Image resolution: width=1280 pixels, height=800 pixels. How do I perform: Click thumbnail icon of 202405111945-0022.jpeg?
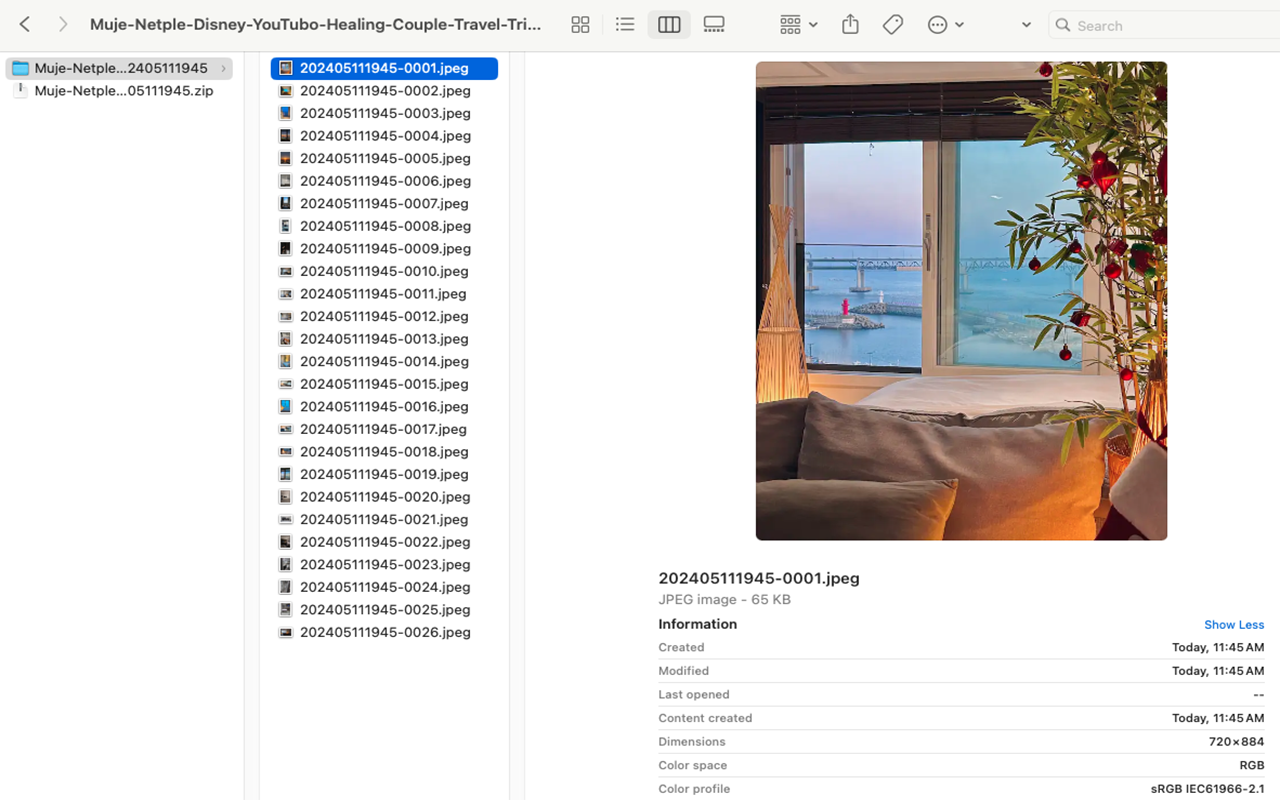[285, 542]
